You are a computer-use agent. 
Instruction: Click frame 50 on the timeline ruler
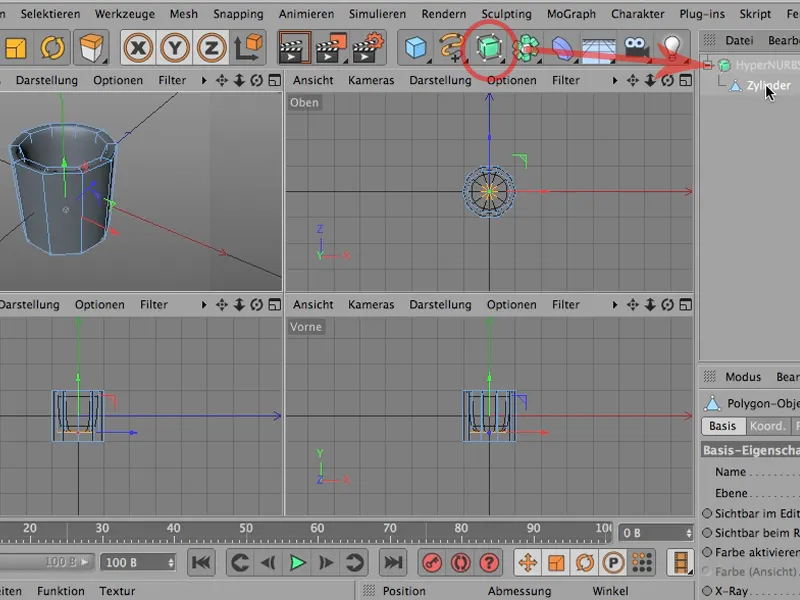click(246, 528)
